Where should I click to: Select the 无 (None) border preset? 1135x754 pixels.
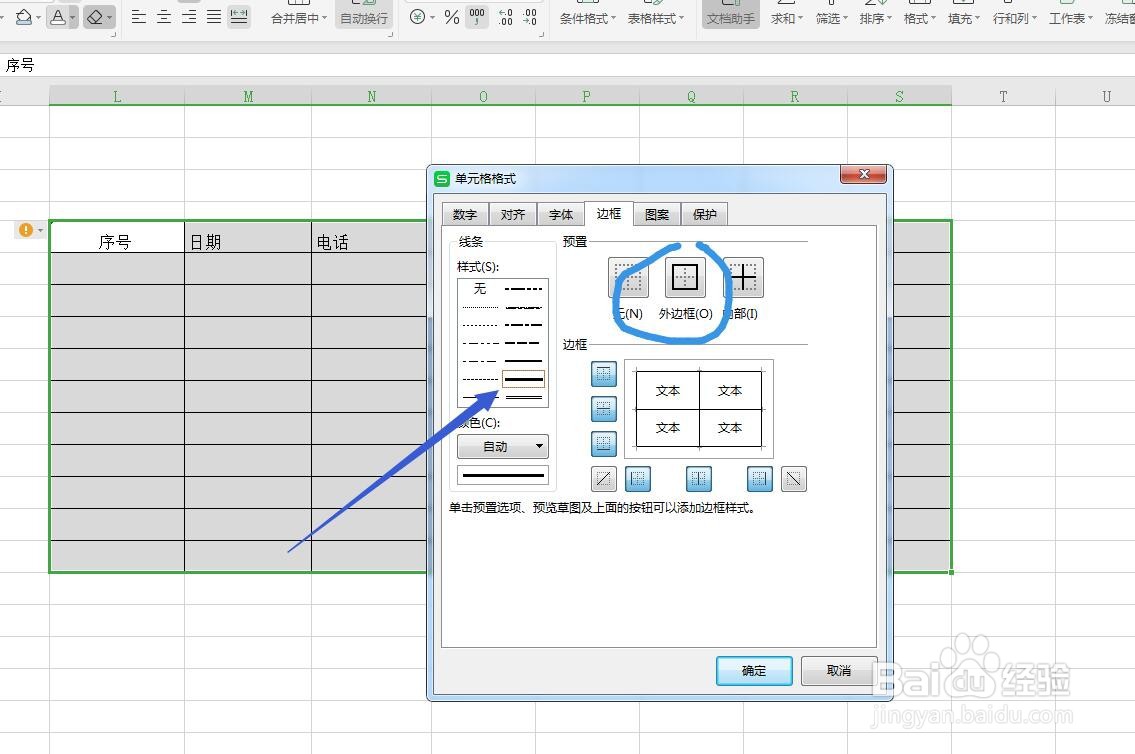point(629,278)
